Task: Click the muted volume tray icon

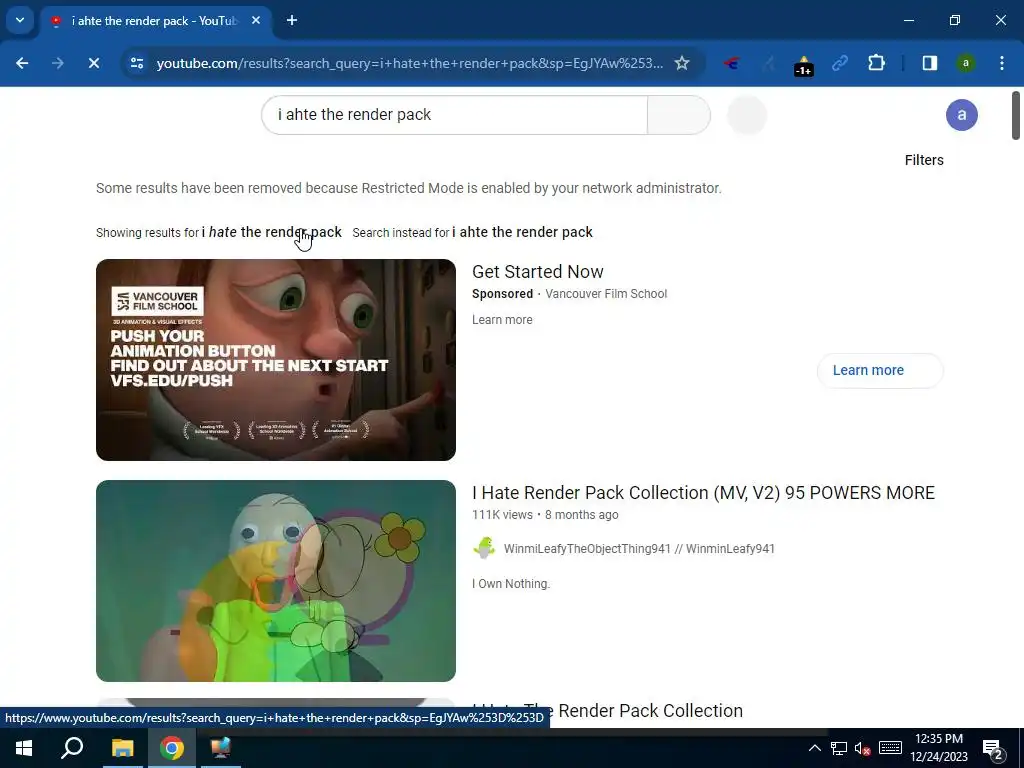Action: (862, 748)
